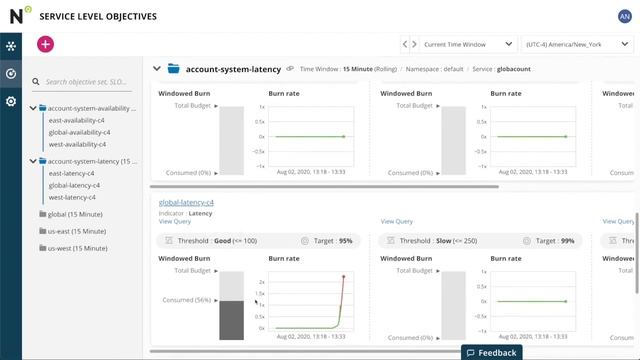This screenshot has height=360, width=640.
Task: Click target icon beside Target 99%
Action: [527, 241]
